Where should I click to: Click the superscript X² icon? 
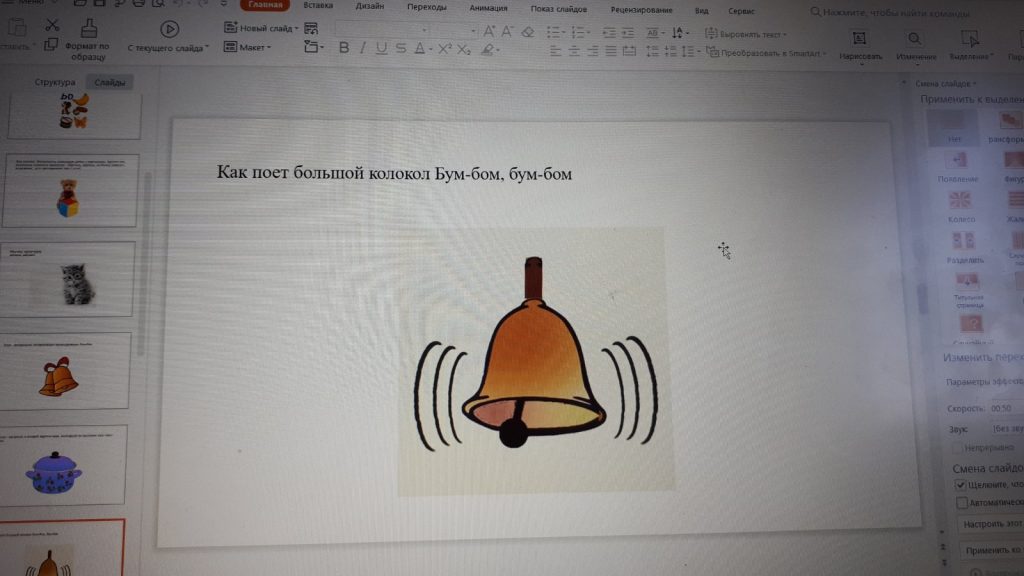[x=445, y=48]
